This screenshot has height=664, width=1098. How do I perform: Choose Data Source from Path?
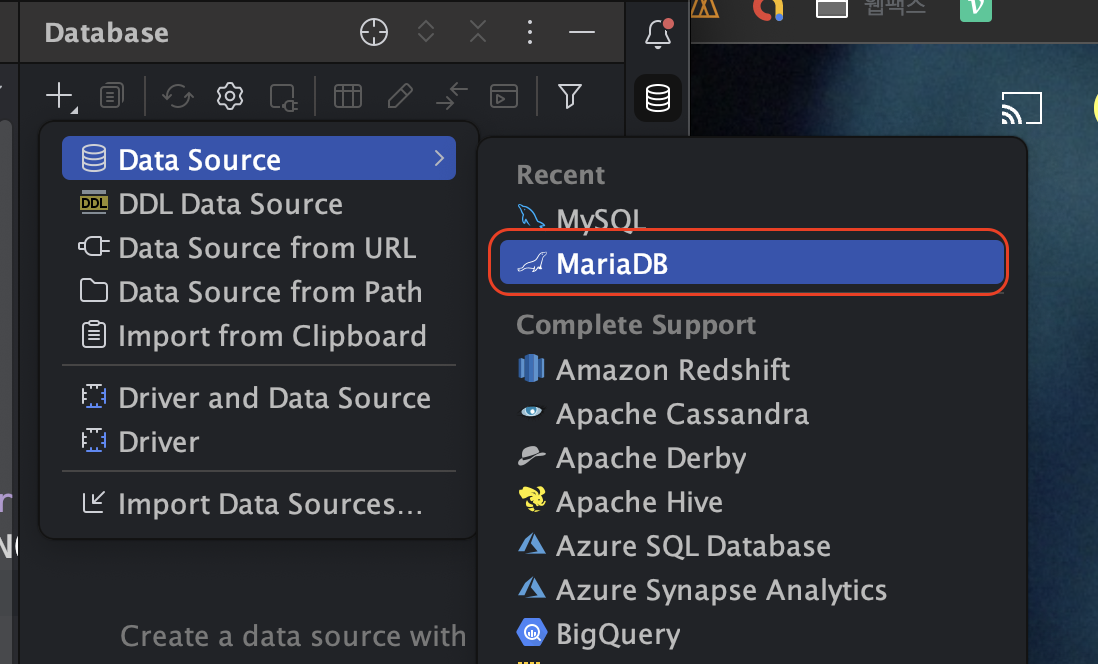[x=259, y=291]
